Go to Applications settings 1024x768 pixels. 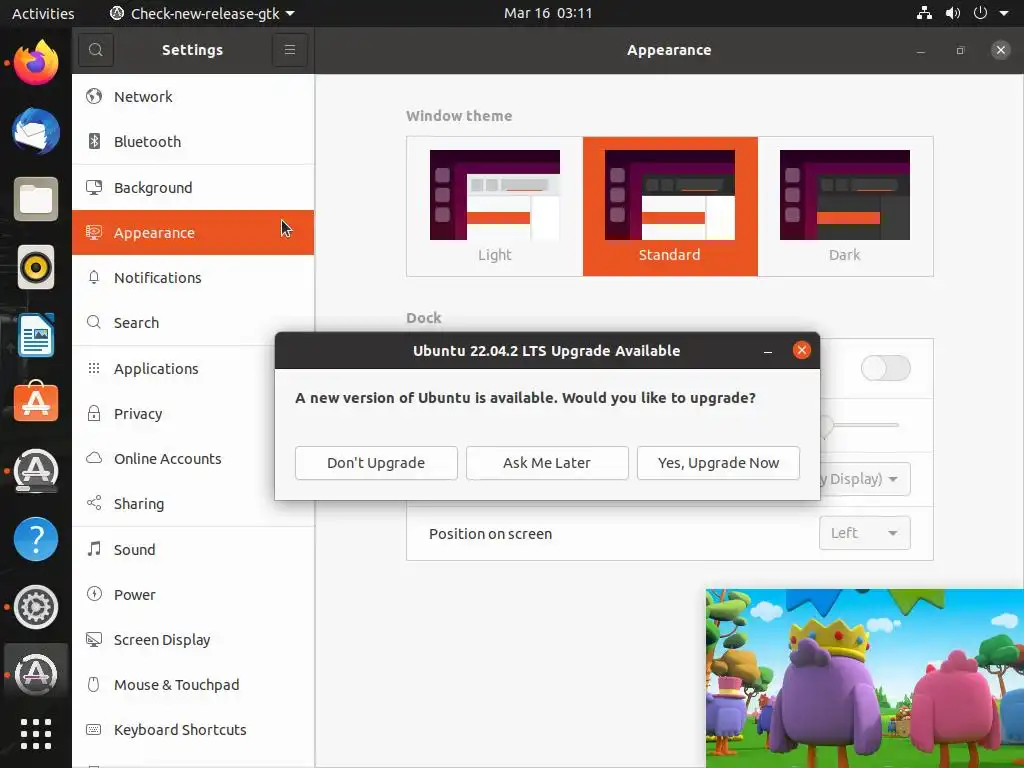coord(193,368)
